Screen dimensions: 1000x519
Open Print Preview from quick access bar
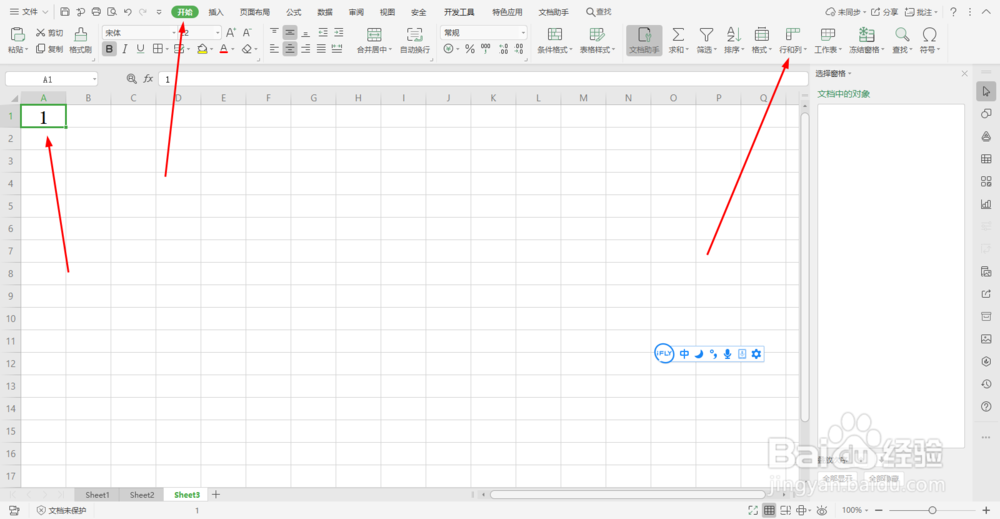pyautogui.click(x=112, y=12)
